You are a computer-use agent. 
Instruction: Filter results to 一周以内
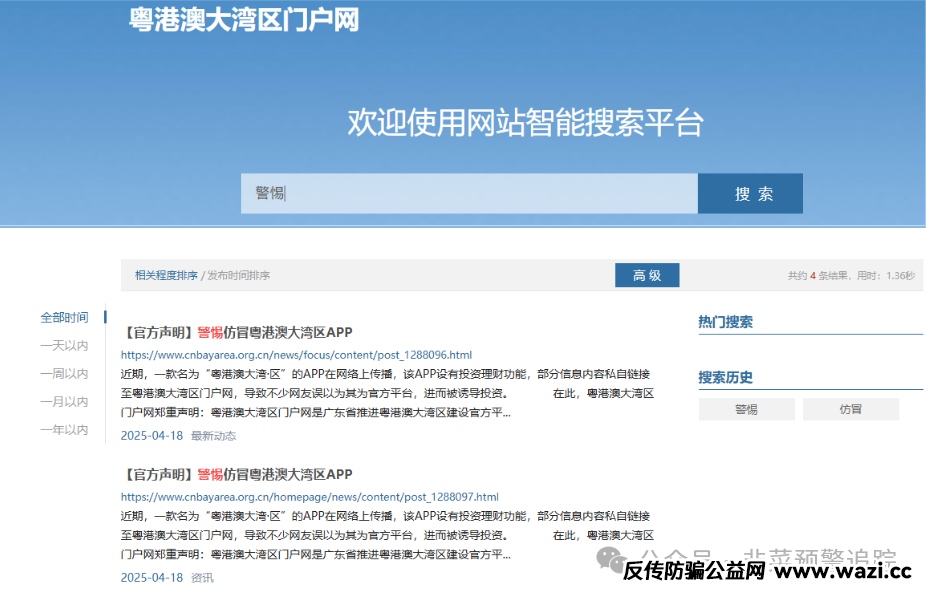coord(64,373)
